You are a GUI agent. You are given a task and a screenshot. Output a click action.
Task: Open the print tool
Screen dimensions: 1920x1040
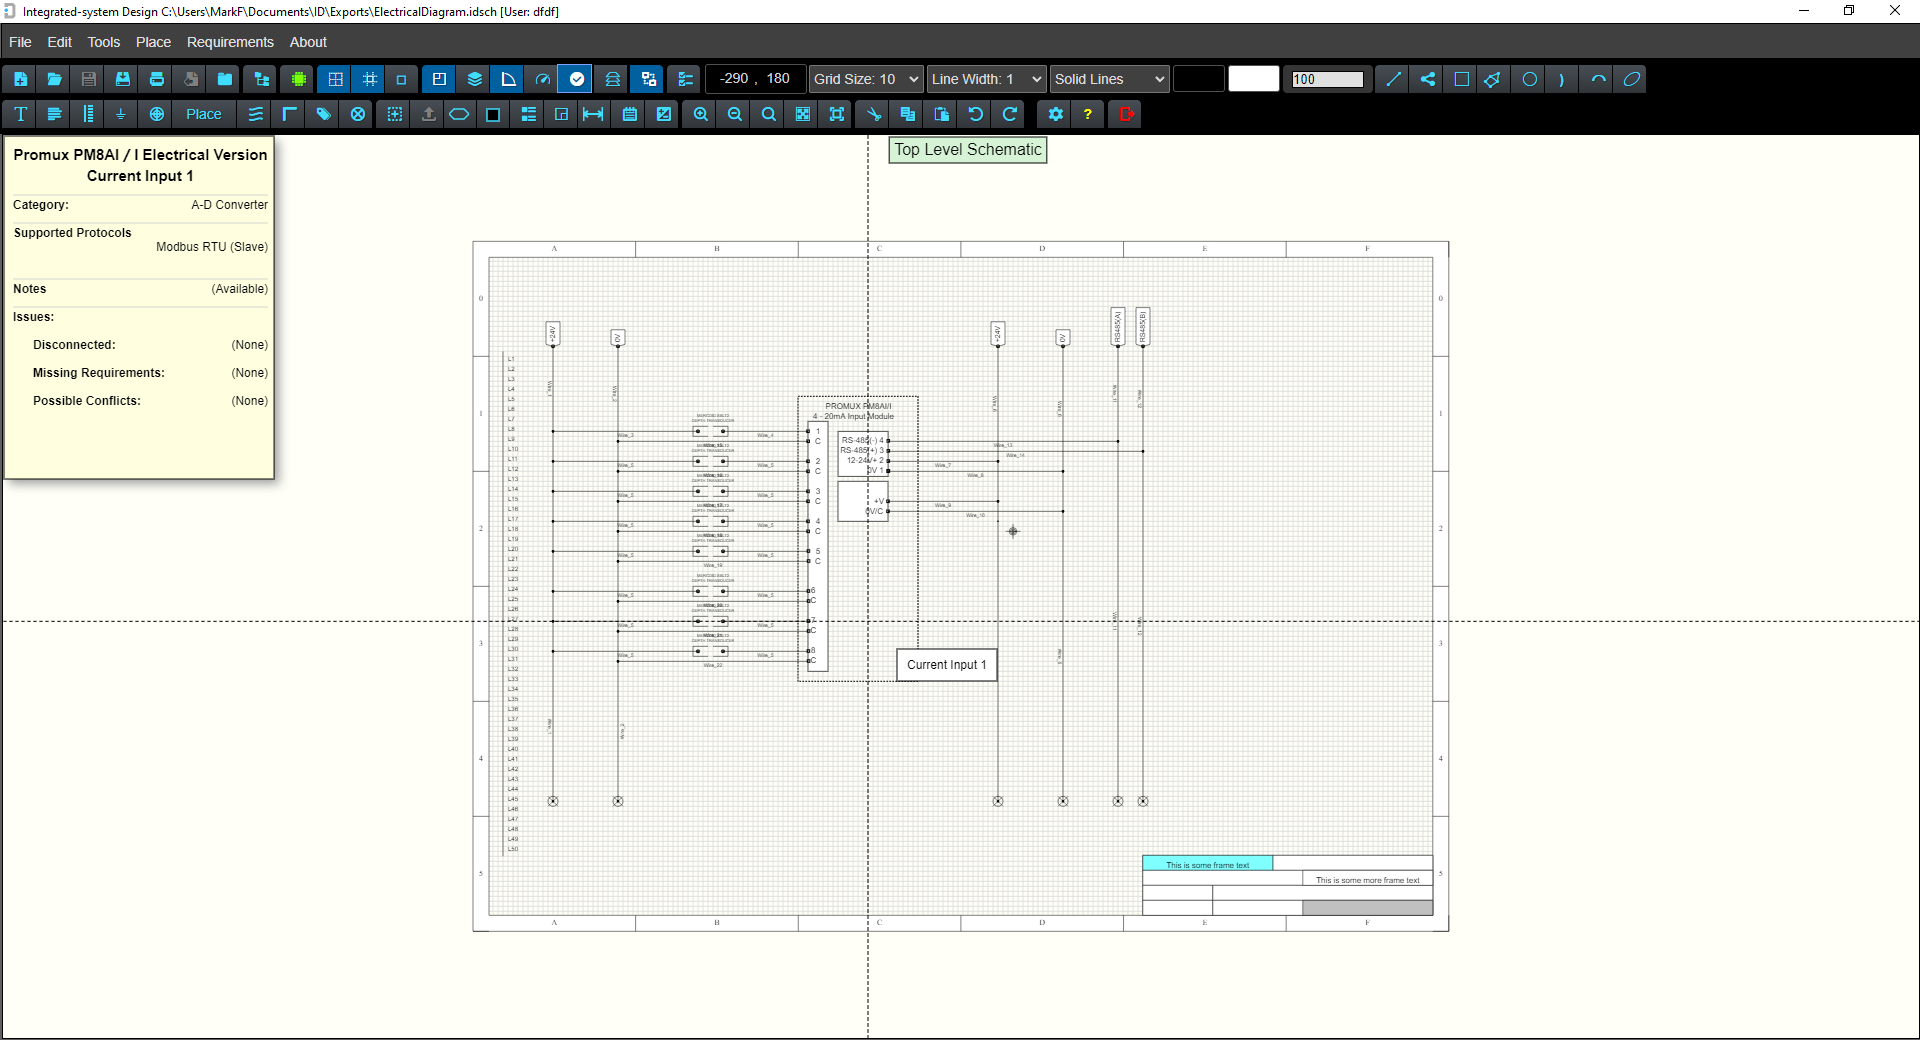[155, 79]
